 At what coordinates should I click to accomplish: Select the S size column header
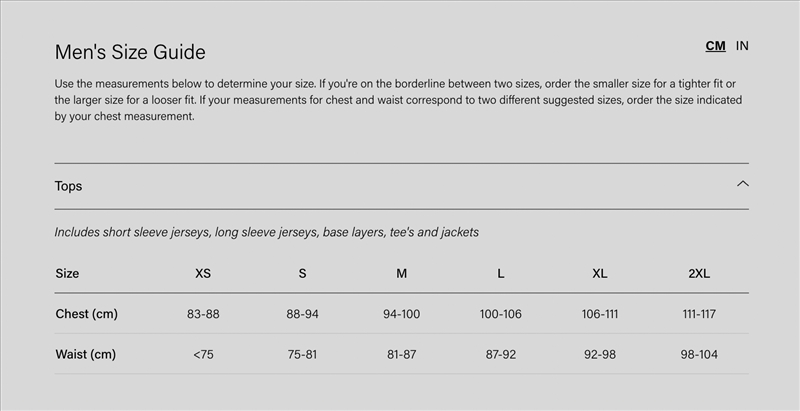point(302,273)
